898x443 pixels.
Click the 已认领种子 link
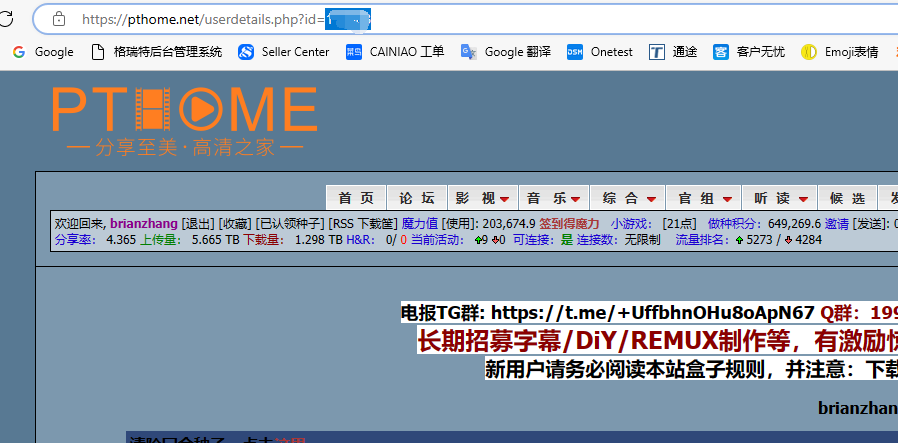tap(290, 224)
